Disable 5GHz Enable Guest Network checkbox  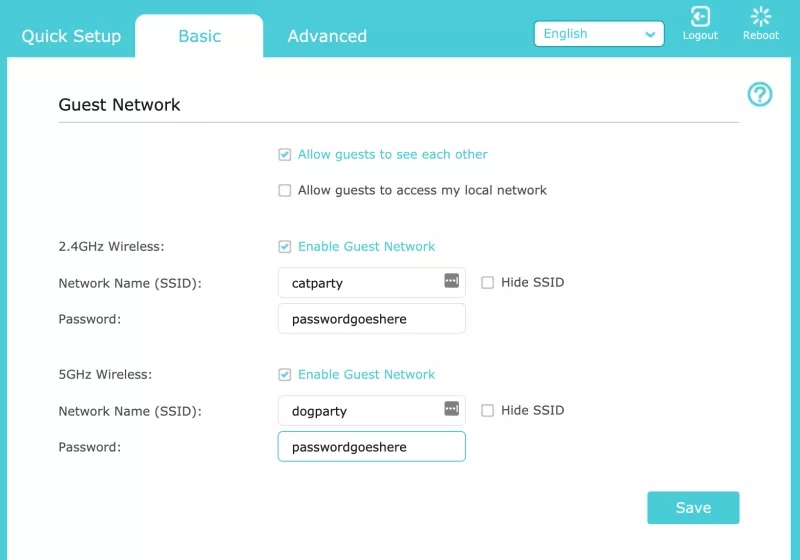tap(285, 375)
